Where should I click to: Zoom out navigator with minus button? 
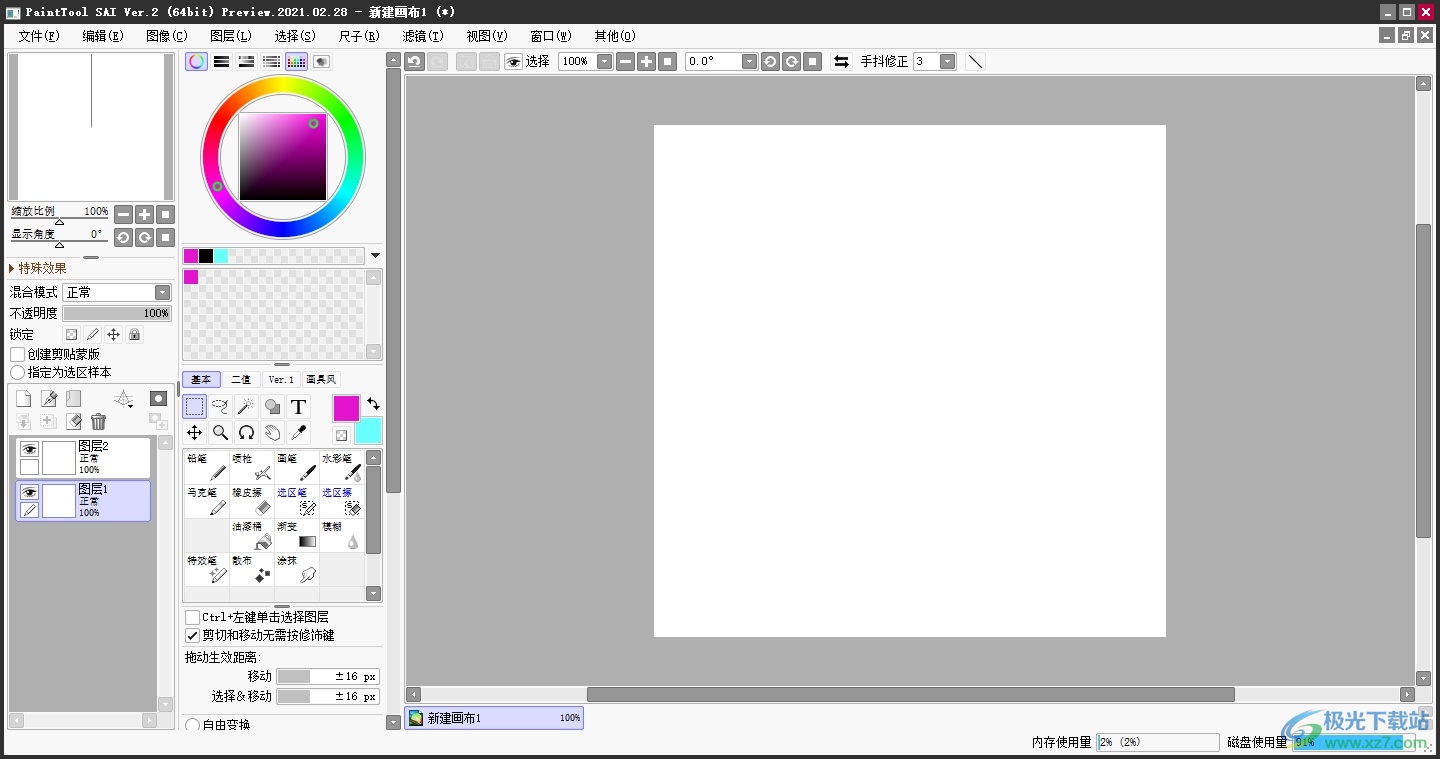click(x=123, y=214)
